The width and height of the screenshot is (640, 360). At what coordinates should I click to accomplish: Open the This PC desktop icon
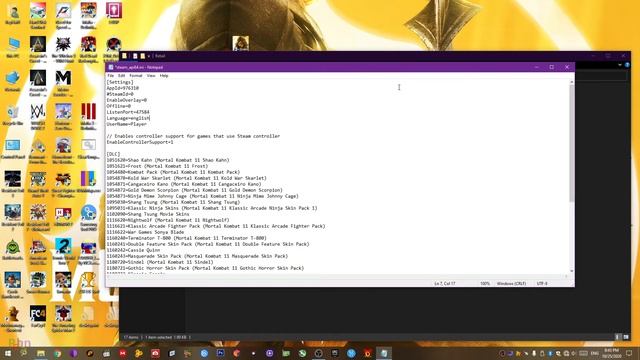point(13,48)
